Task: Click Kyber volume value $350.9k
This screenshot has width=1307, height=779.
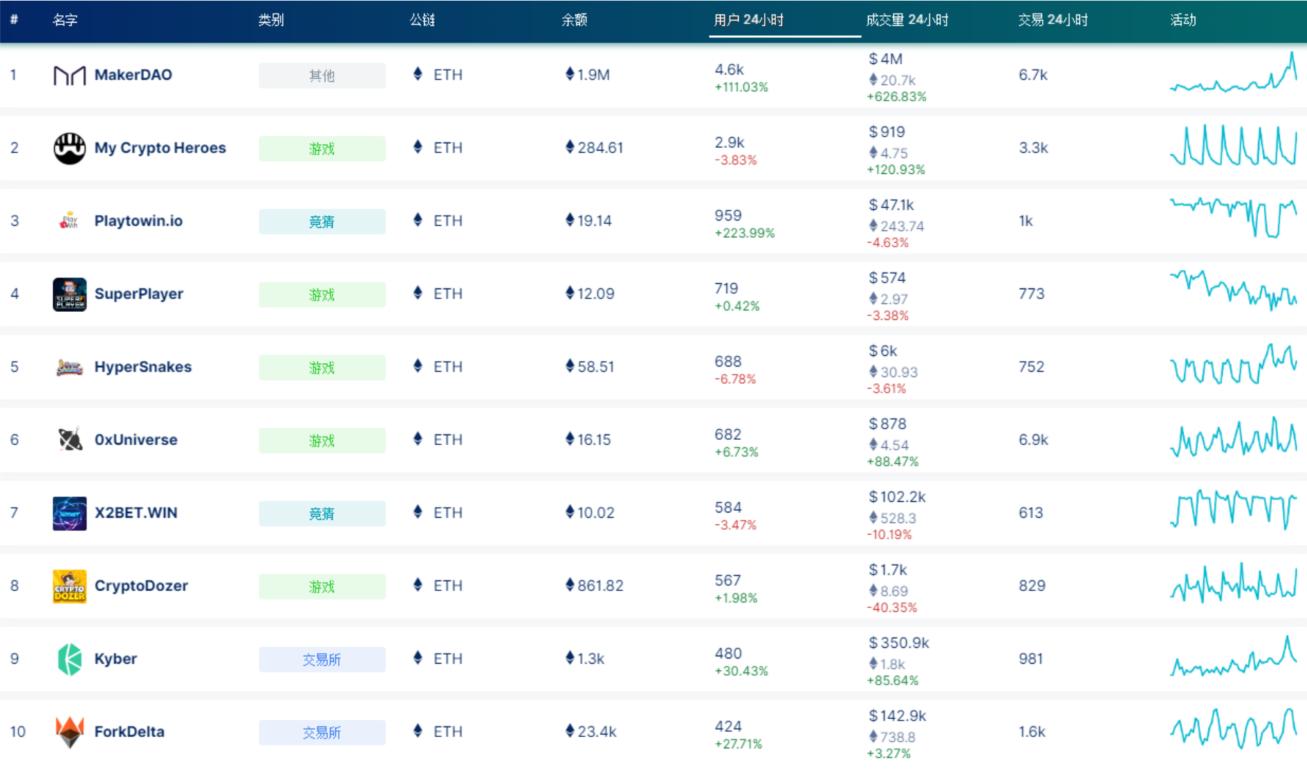Action: [x=899, y=643]
